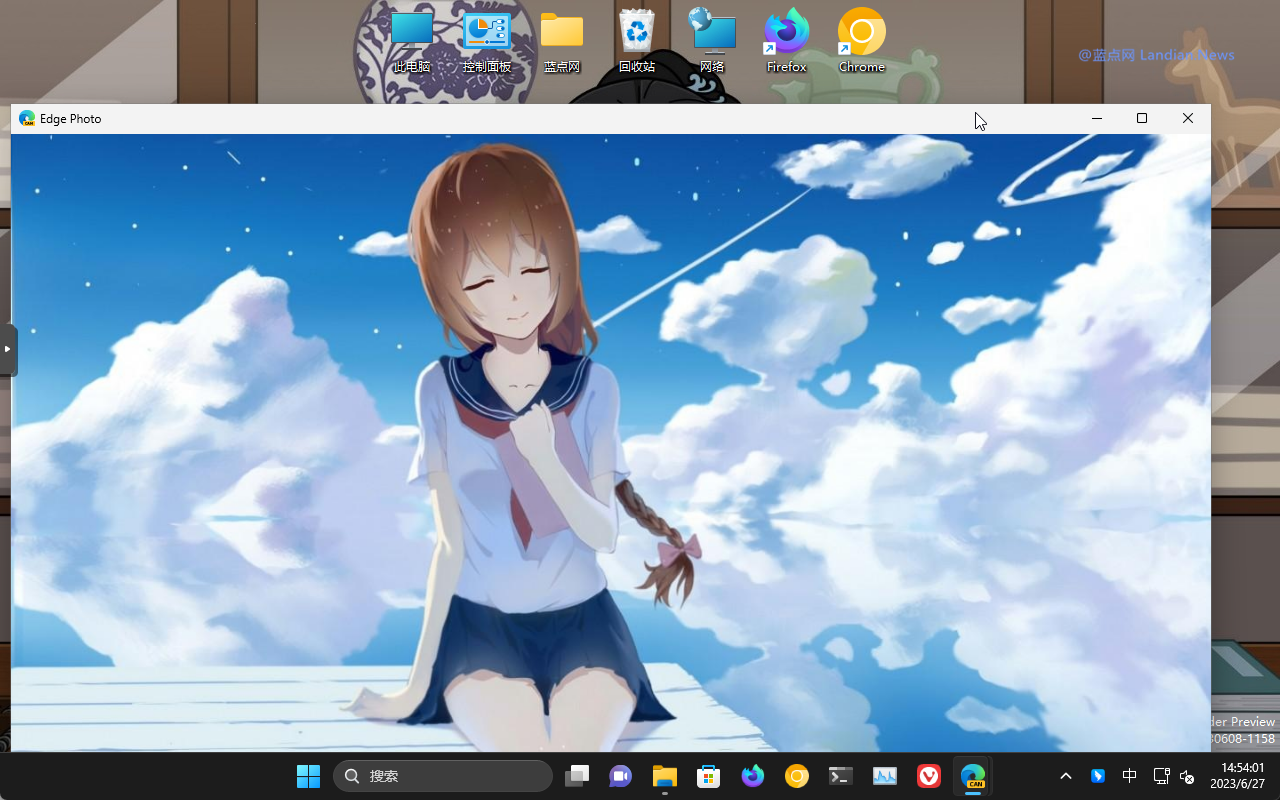Viewport: 1280px width, 800px height.
Task: Show hidden tray icons chevron
Action: tap(1066, 776)
